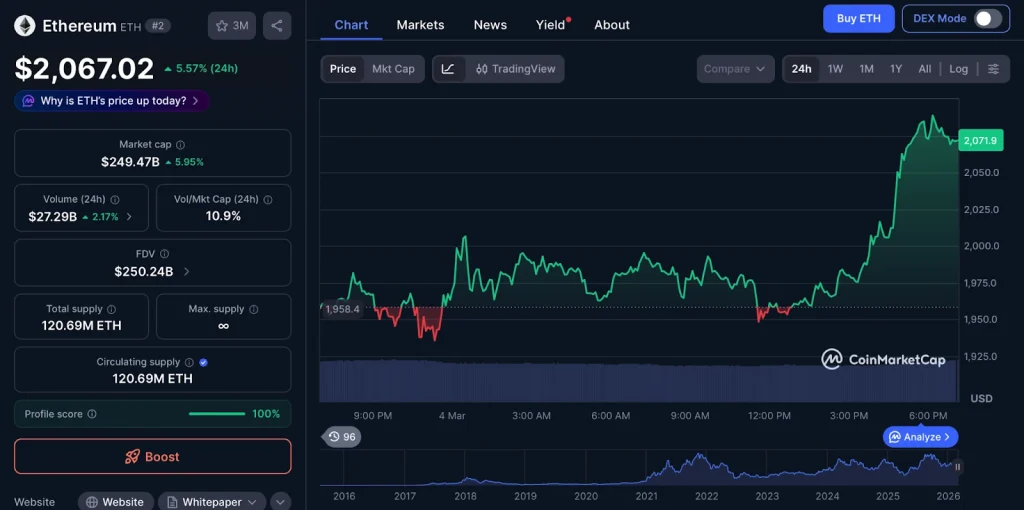Click the historical mini chart range selector
Viewport: 1024px width, 510px height.
click(x=639, y=468)
